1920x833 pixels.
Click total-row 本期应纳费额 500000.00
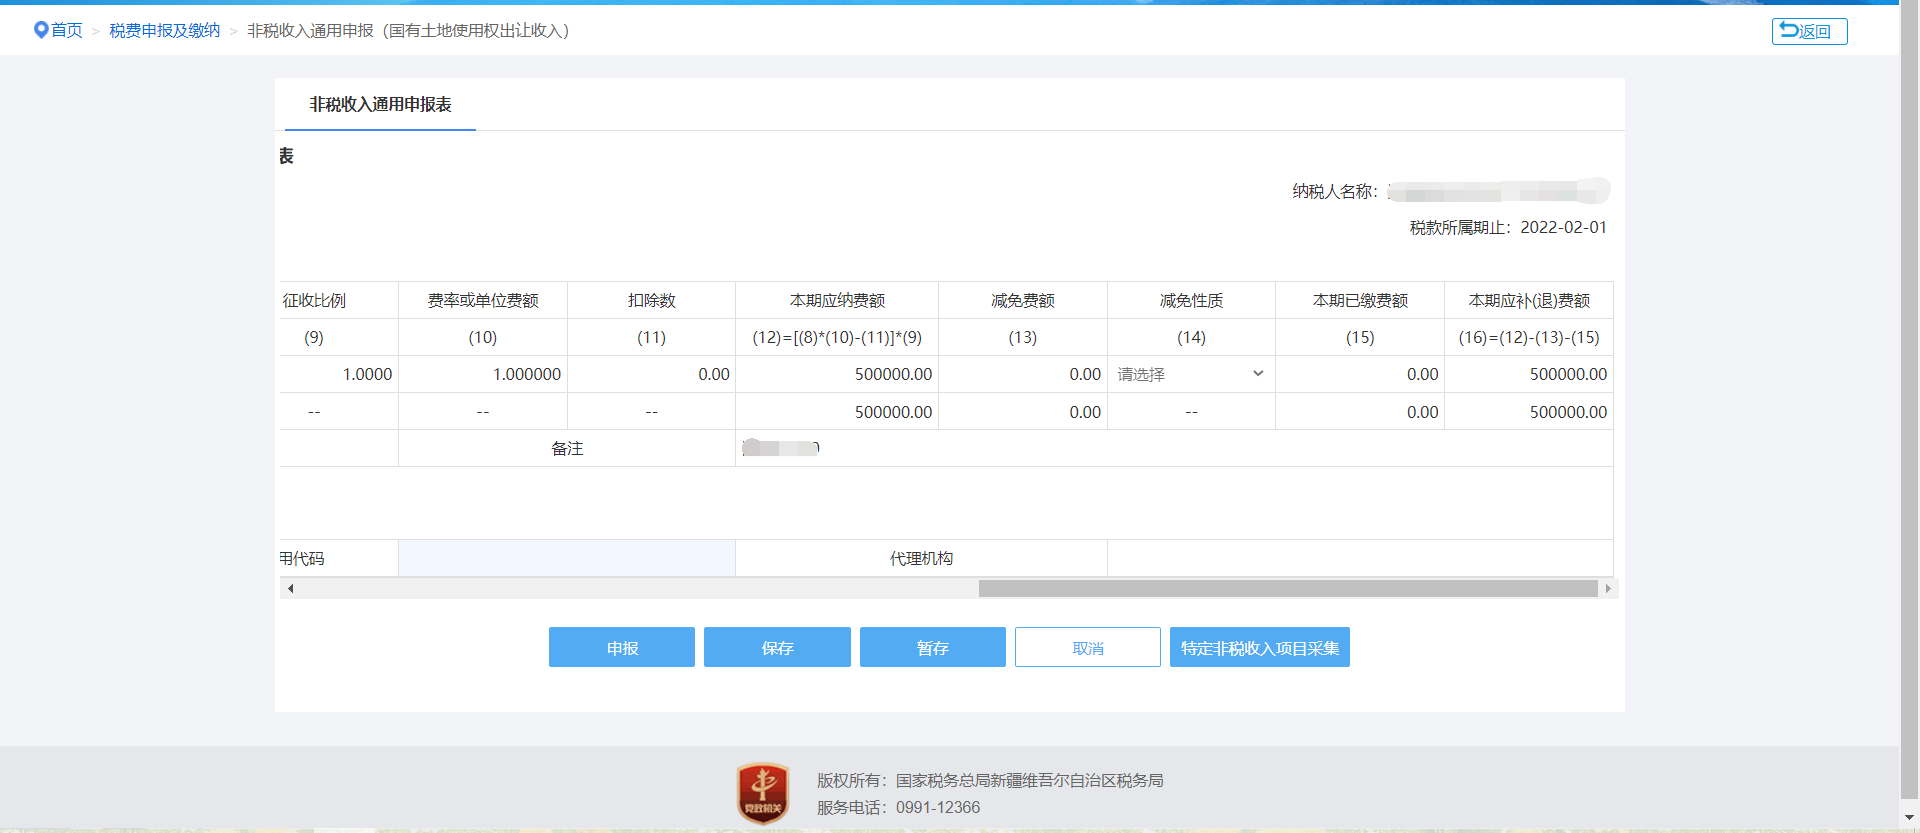pyautogui.click(x=893, y=412)
